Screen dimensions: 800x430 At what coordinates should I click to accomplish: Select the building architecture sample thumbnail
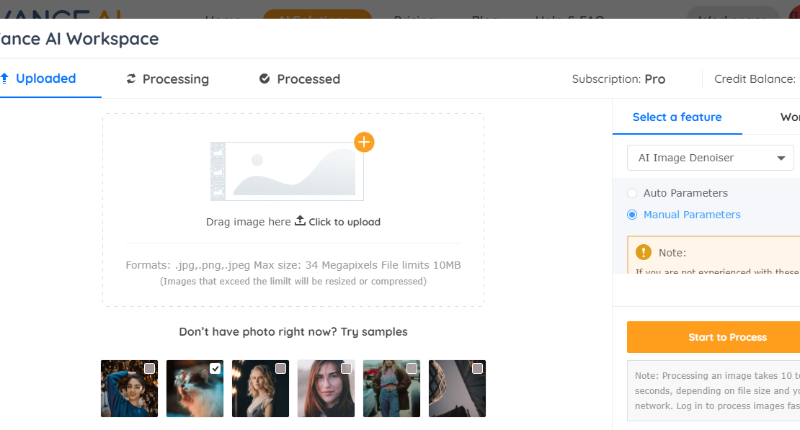pos(457,389)
